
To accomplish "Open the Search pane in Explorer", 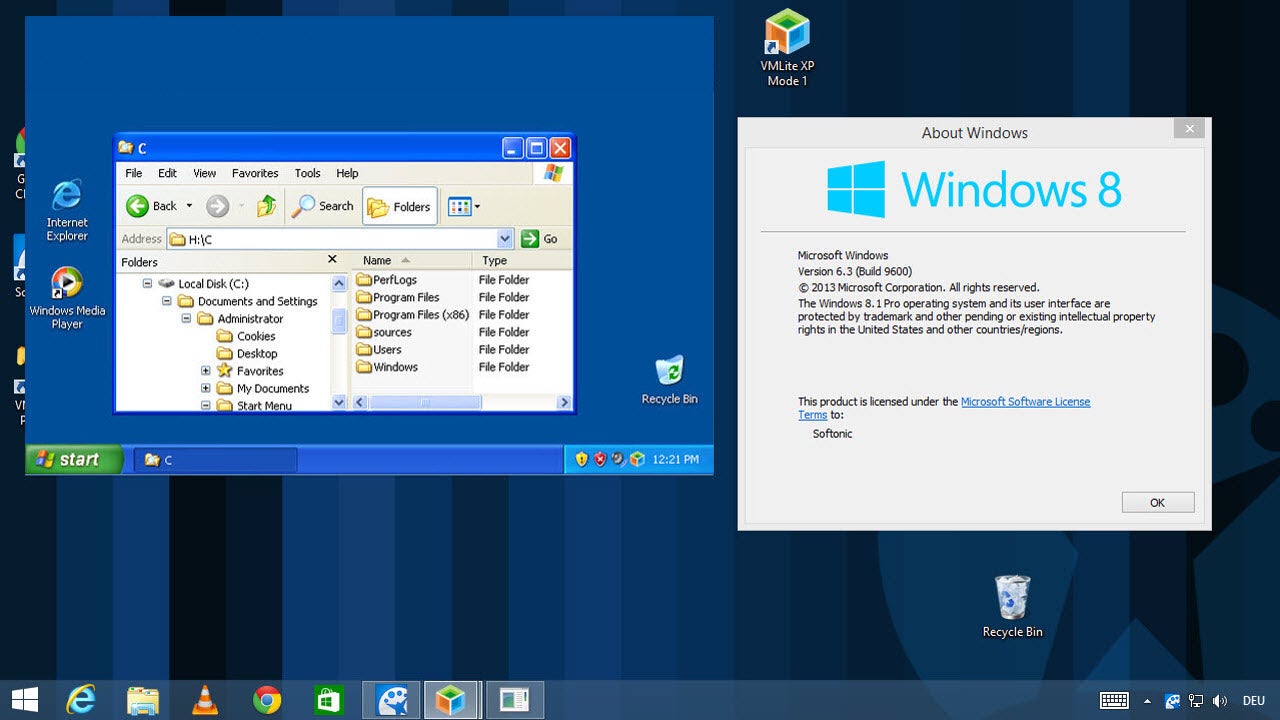I will [x=322, y=206].
